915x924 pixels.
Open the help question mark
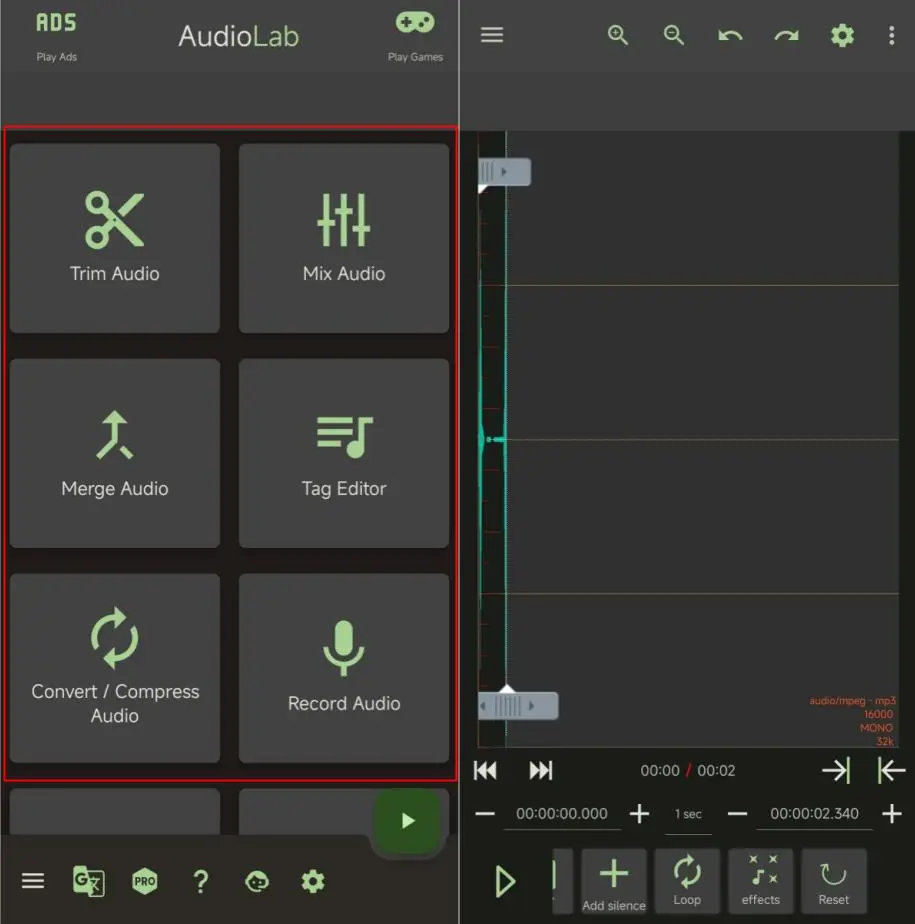pyautogui.click(x=201, y=882)
